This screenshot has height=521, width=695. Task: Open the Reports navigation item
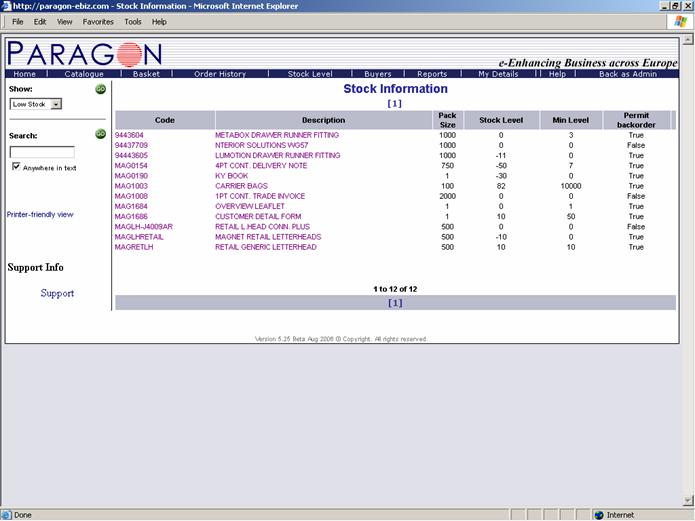432,74
